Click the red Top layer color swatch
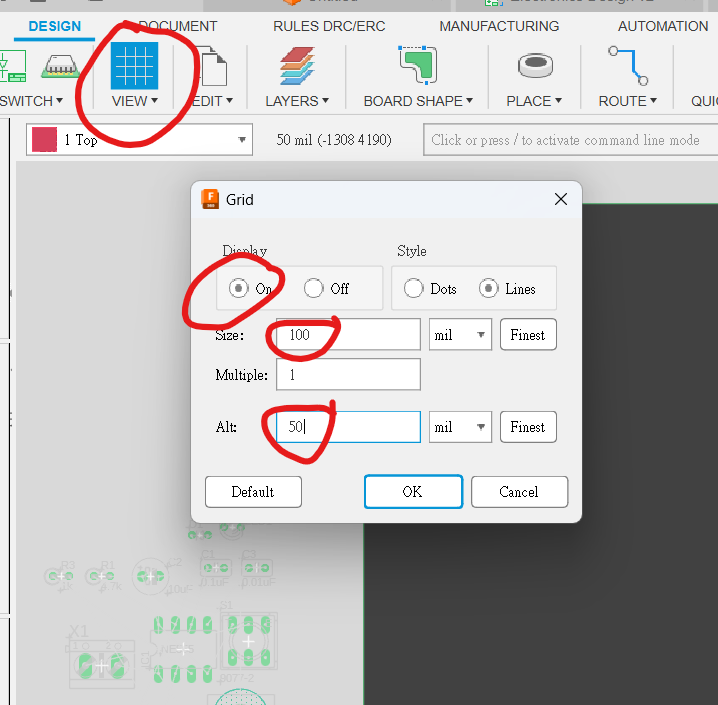 tap(44, 140)
